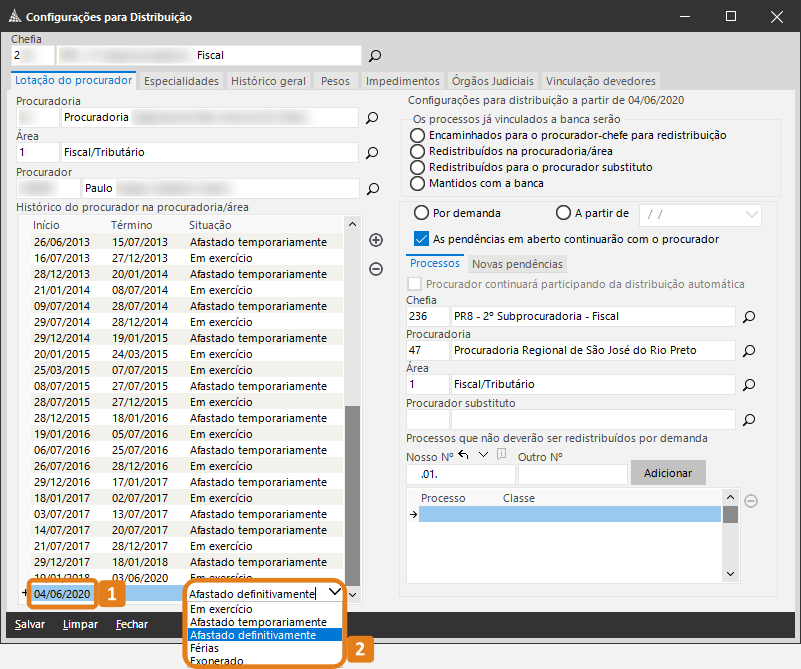Viewport: 801px width, 669px height.
Task: Add a new history row with the plus icon
Action: [376, 240]
